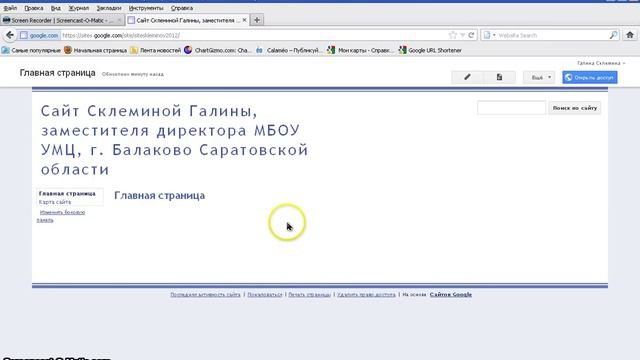
Task: Click the Изменить боковую панель link
Action: 61,216
